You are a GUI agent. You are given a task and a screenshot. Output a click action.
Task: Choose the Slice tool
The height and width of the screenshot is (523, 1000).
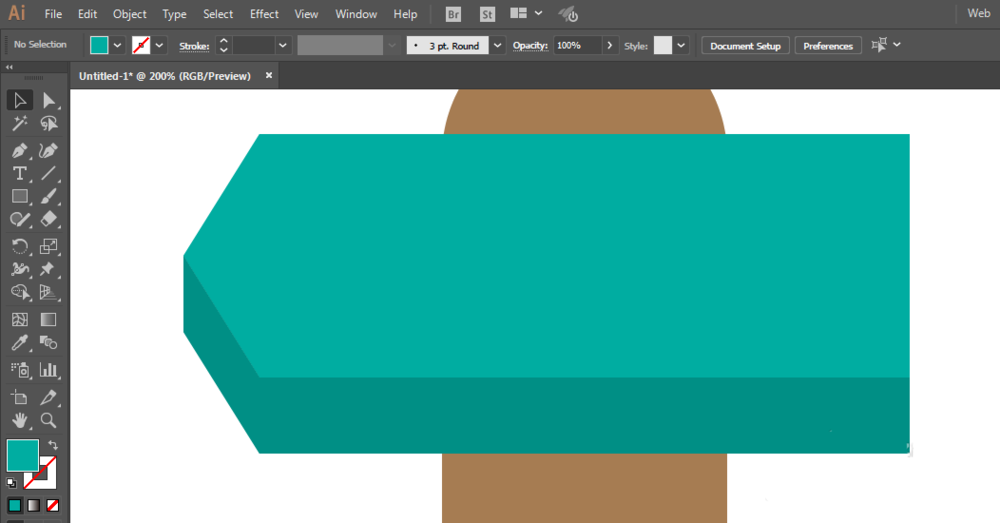point(48,397)
